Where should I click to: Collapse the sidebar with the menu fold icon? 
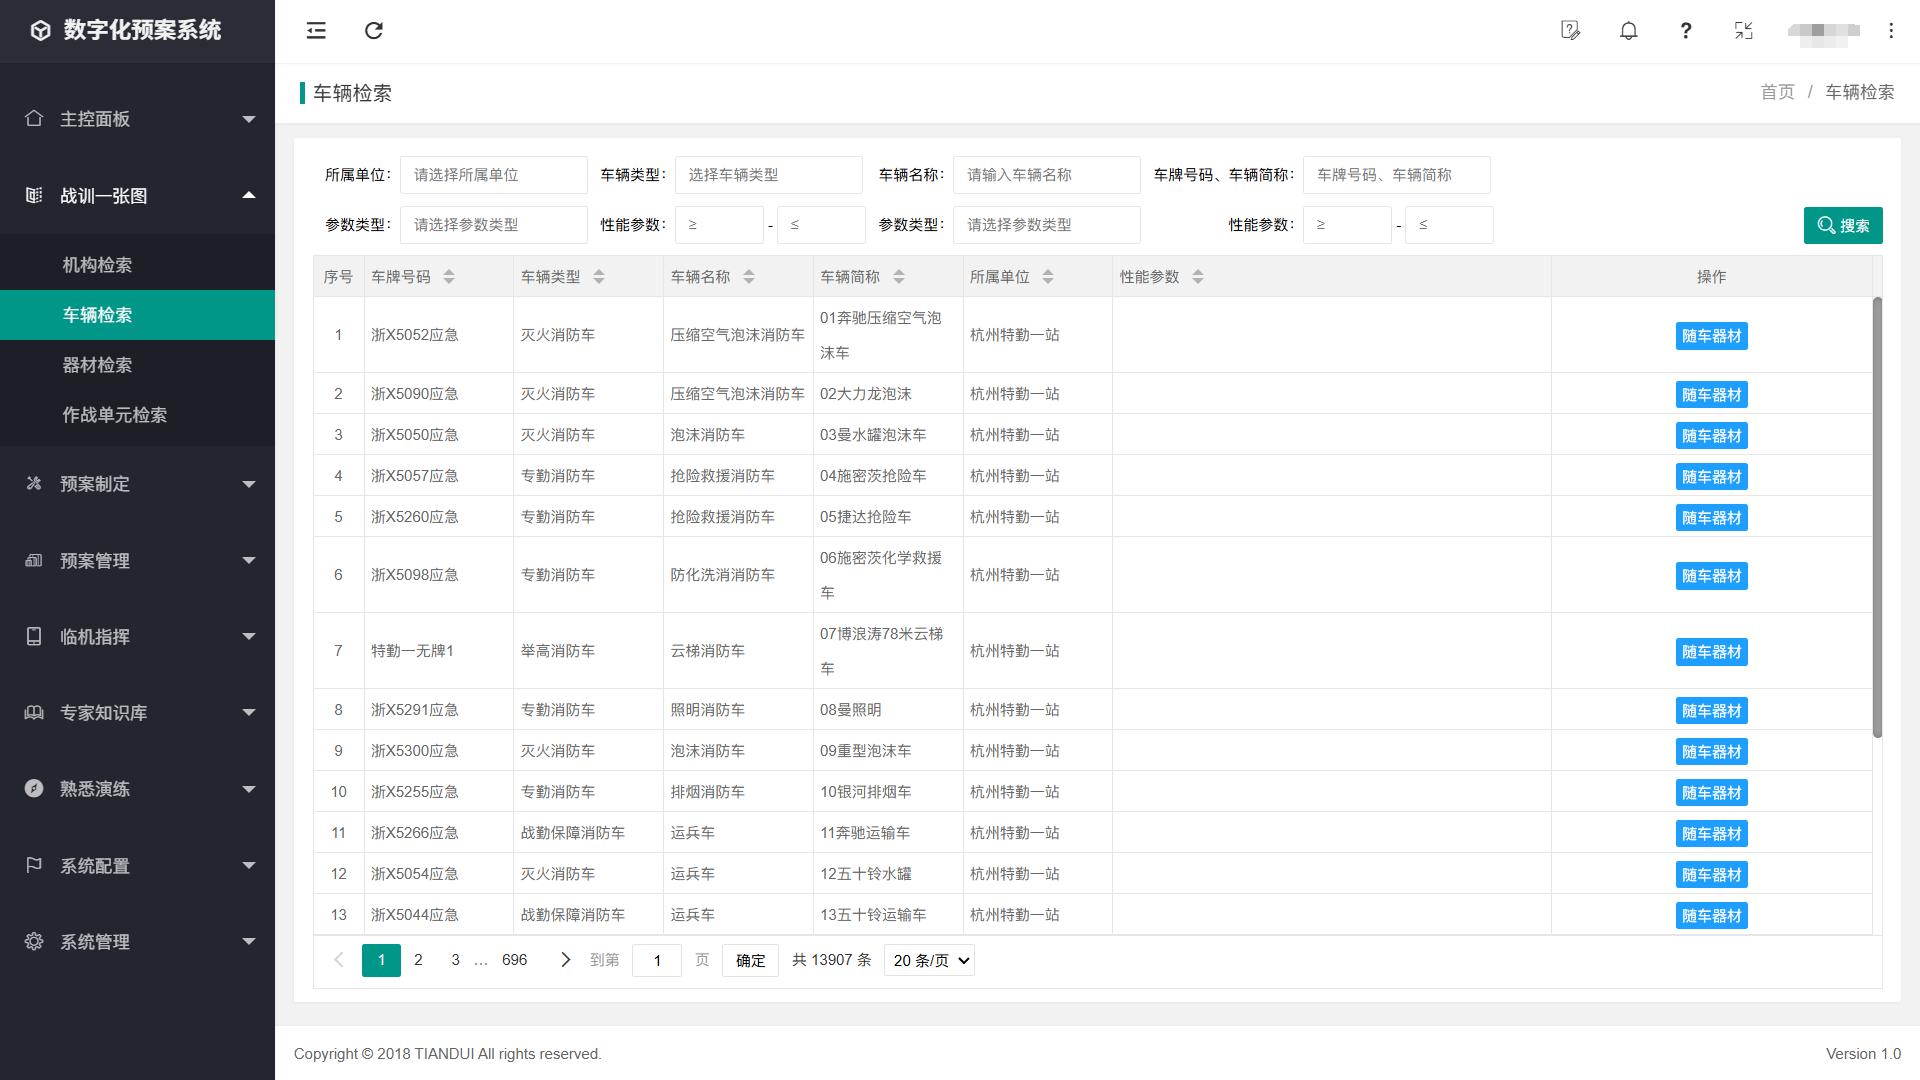pos(316,31)
